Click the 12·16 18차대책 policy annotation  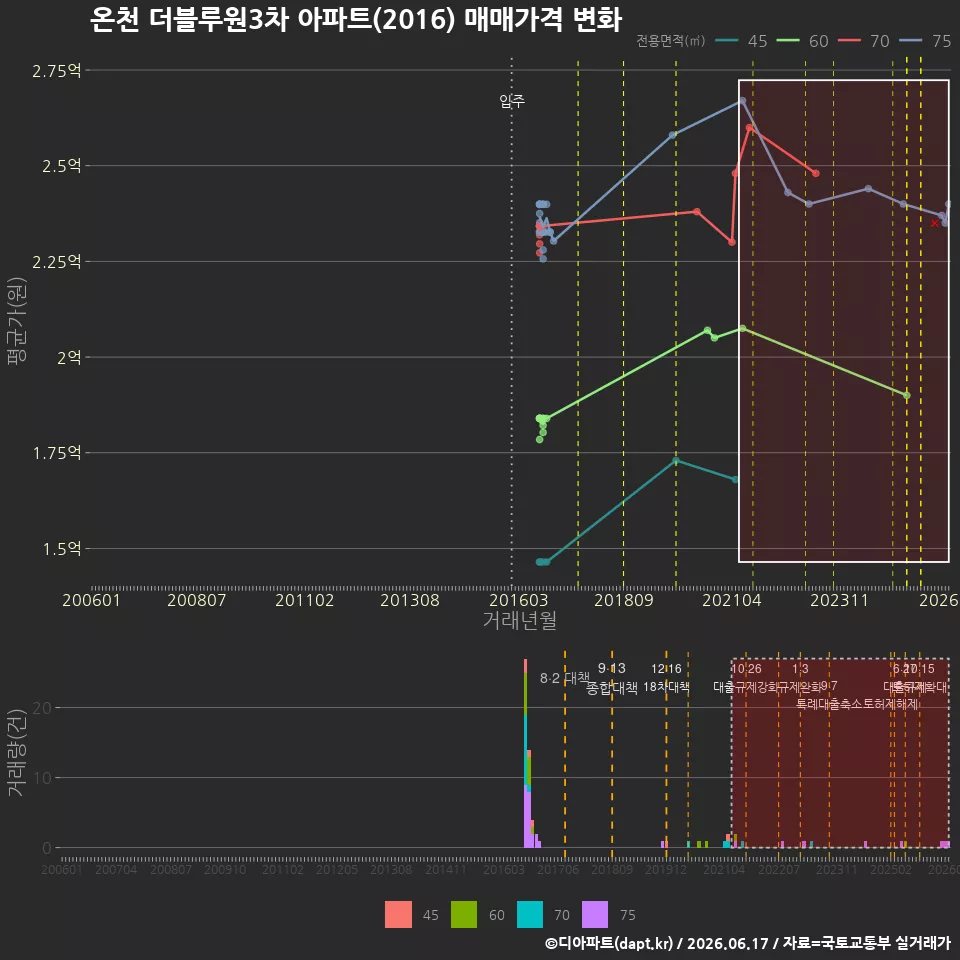(666, 678)
